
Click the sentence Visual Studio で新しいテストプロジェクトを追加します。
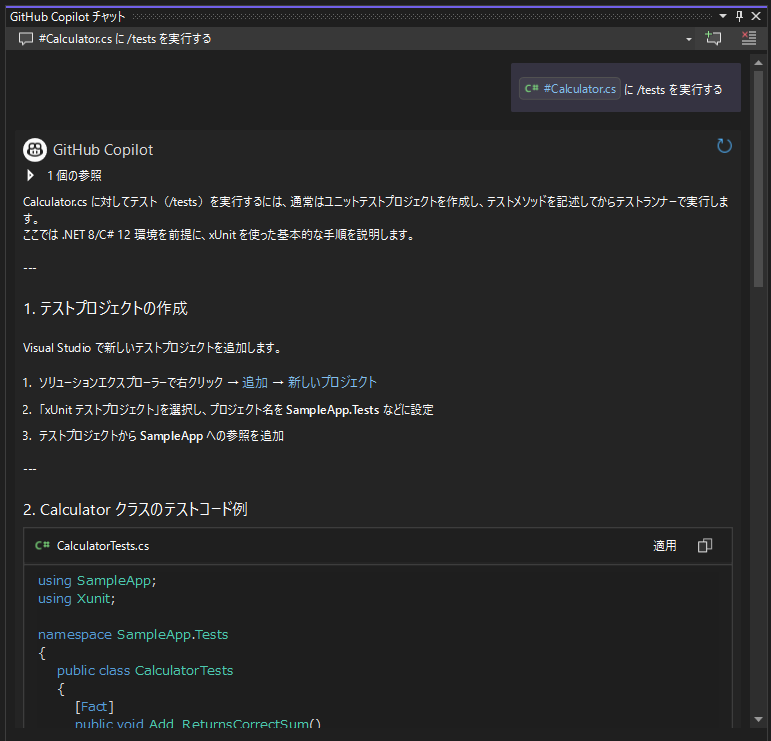[153, 348]
